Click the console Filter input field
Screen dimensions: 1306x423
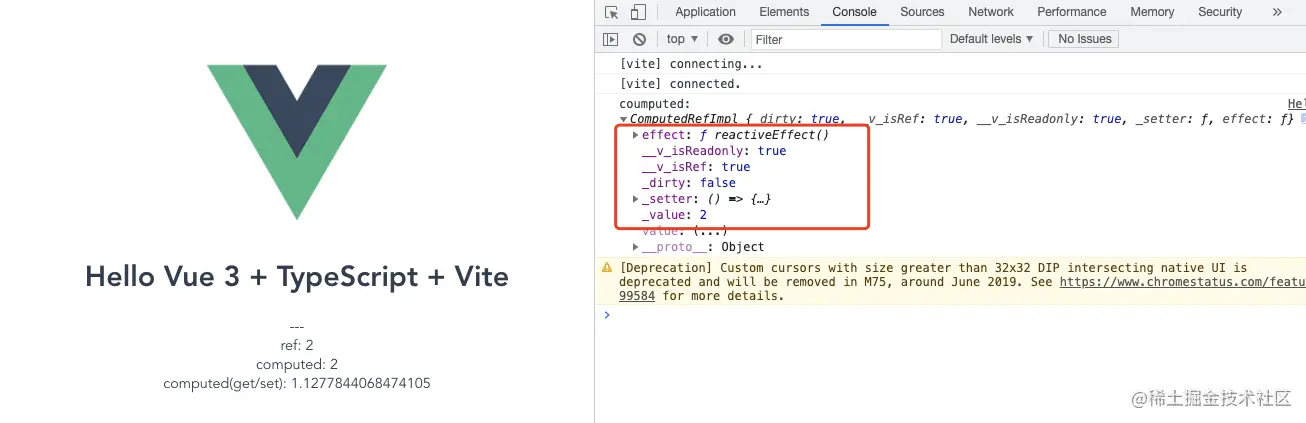click(x=846, y=39)
